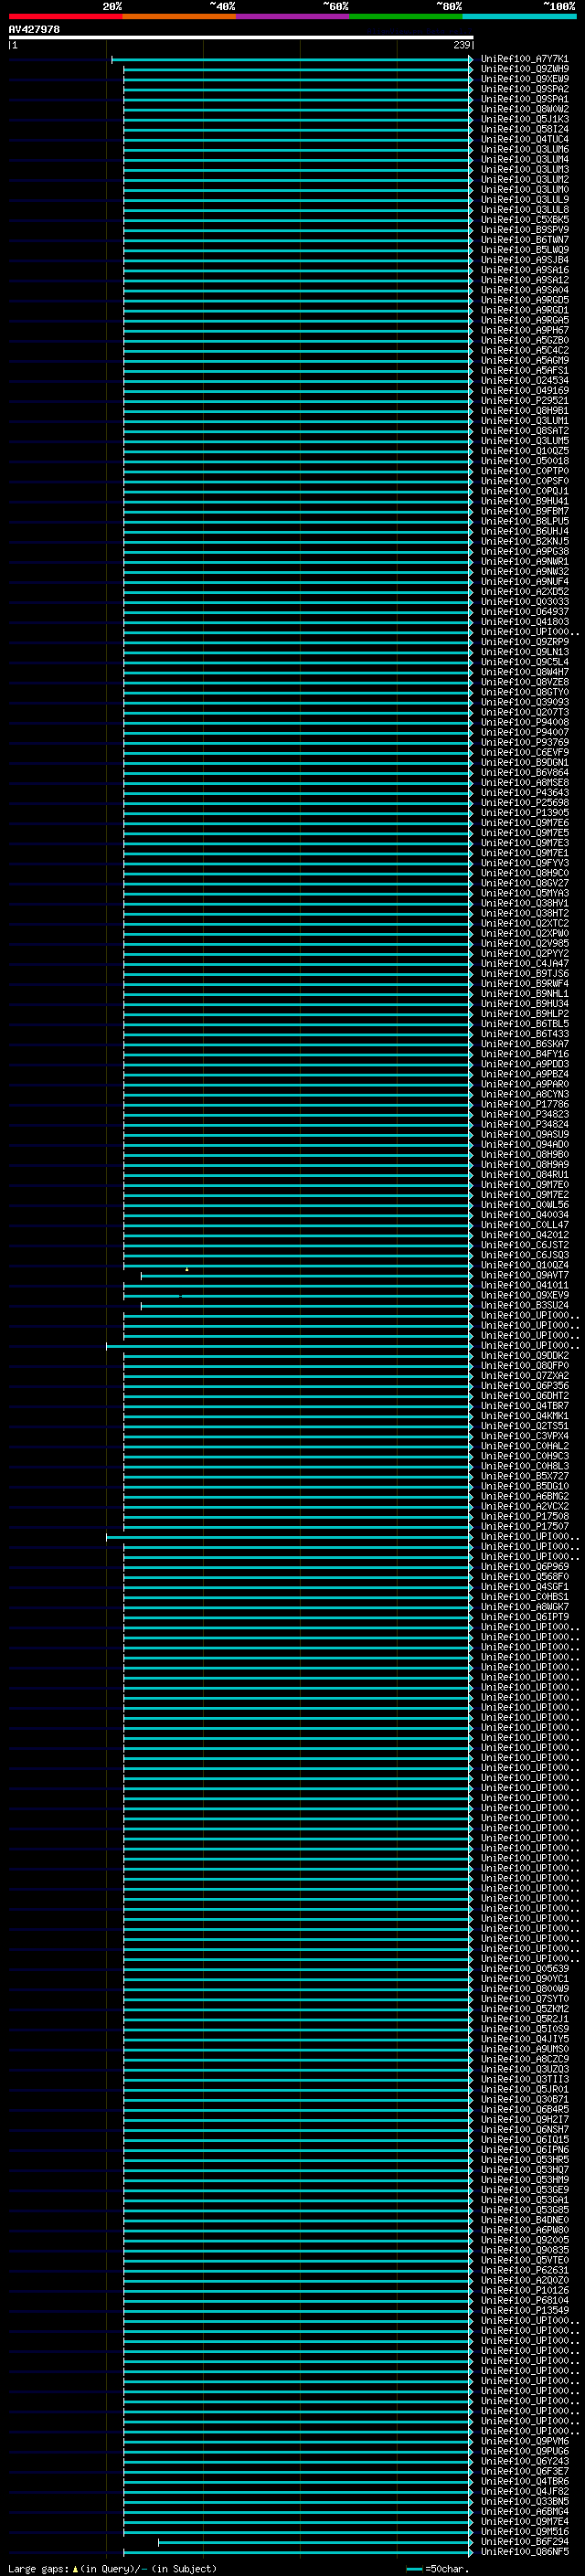This screenshot has width=585, height=2576.
Task: Click the purple ~60% identity legend segment
Action: [293, 16]
